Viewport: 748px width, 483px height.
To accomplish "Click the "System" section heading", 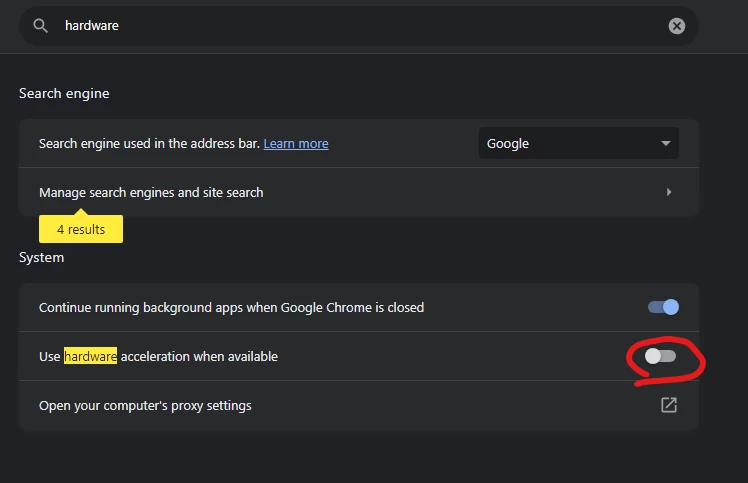I will pos(41,257).
